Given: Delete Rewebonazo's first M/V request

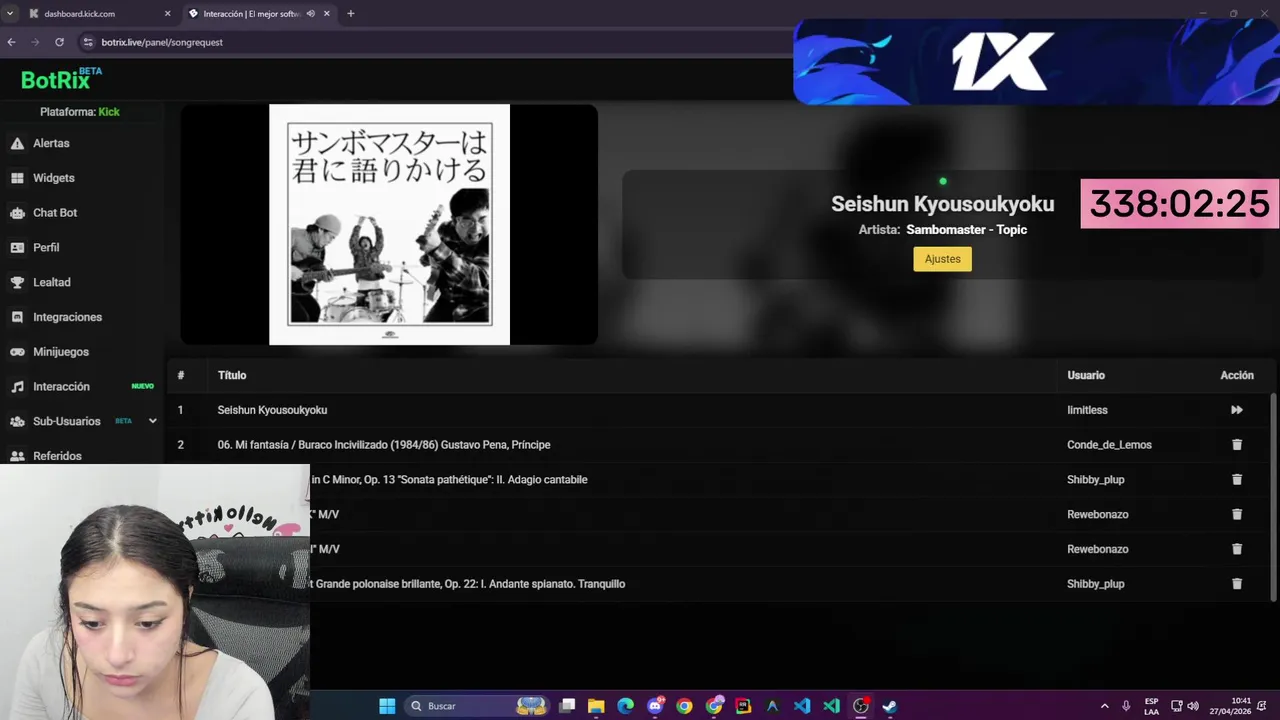Looking at the screenshot, I should (1236, 514).
